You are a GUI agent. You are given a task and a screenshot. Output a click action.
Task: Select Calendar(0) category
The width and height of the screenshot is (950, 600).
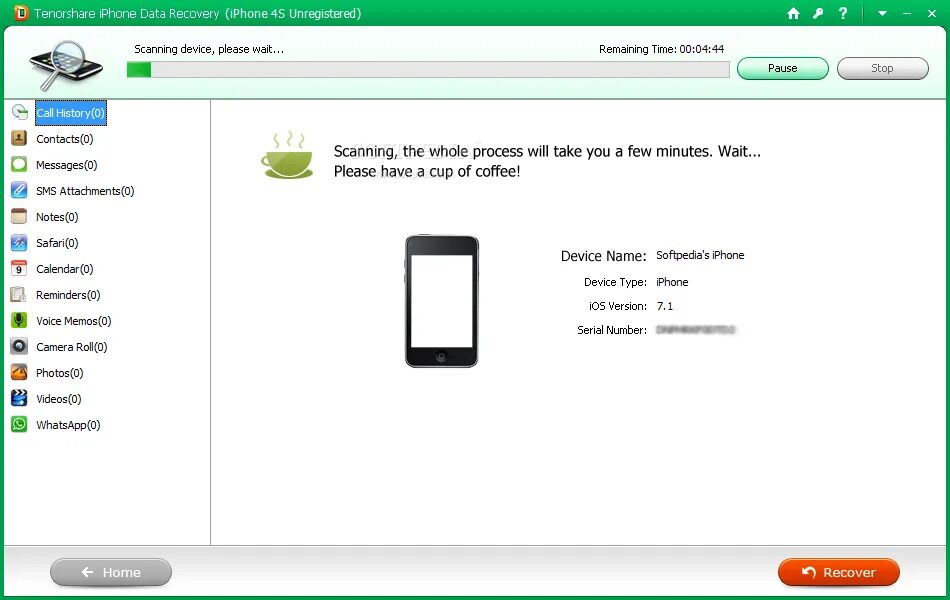click(65, 269)
